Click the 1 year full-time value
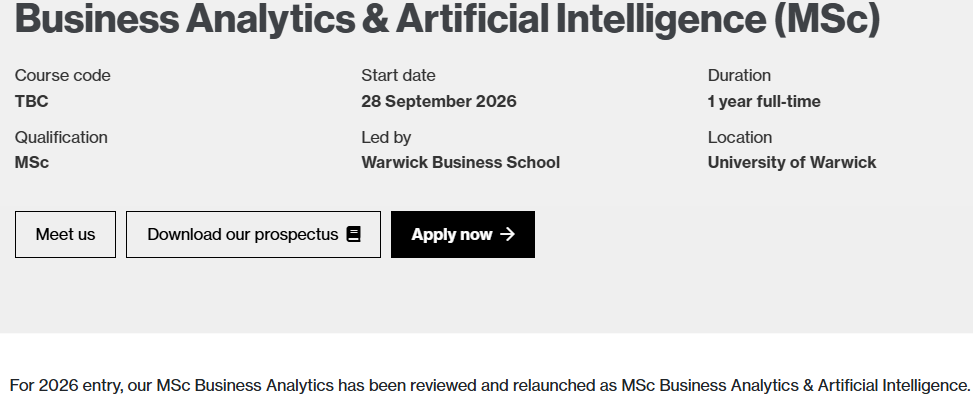This screenshot has width=973, height=403. pyautogui.click(x=764, y=101)
